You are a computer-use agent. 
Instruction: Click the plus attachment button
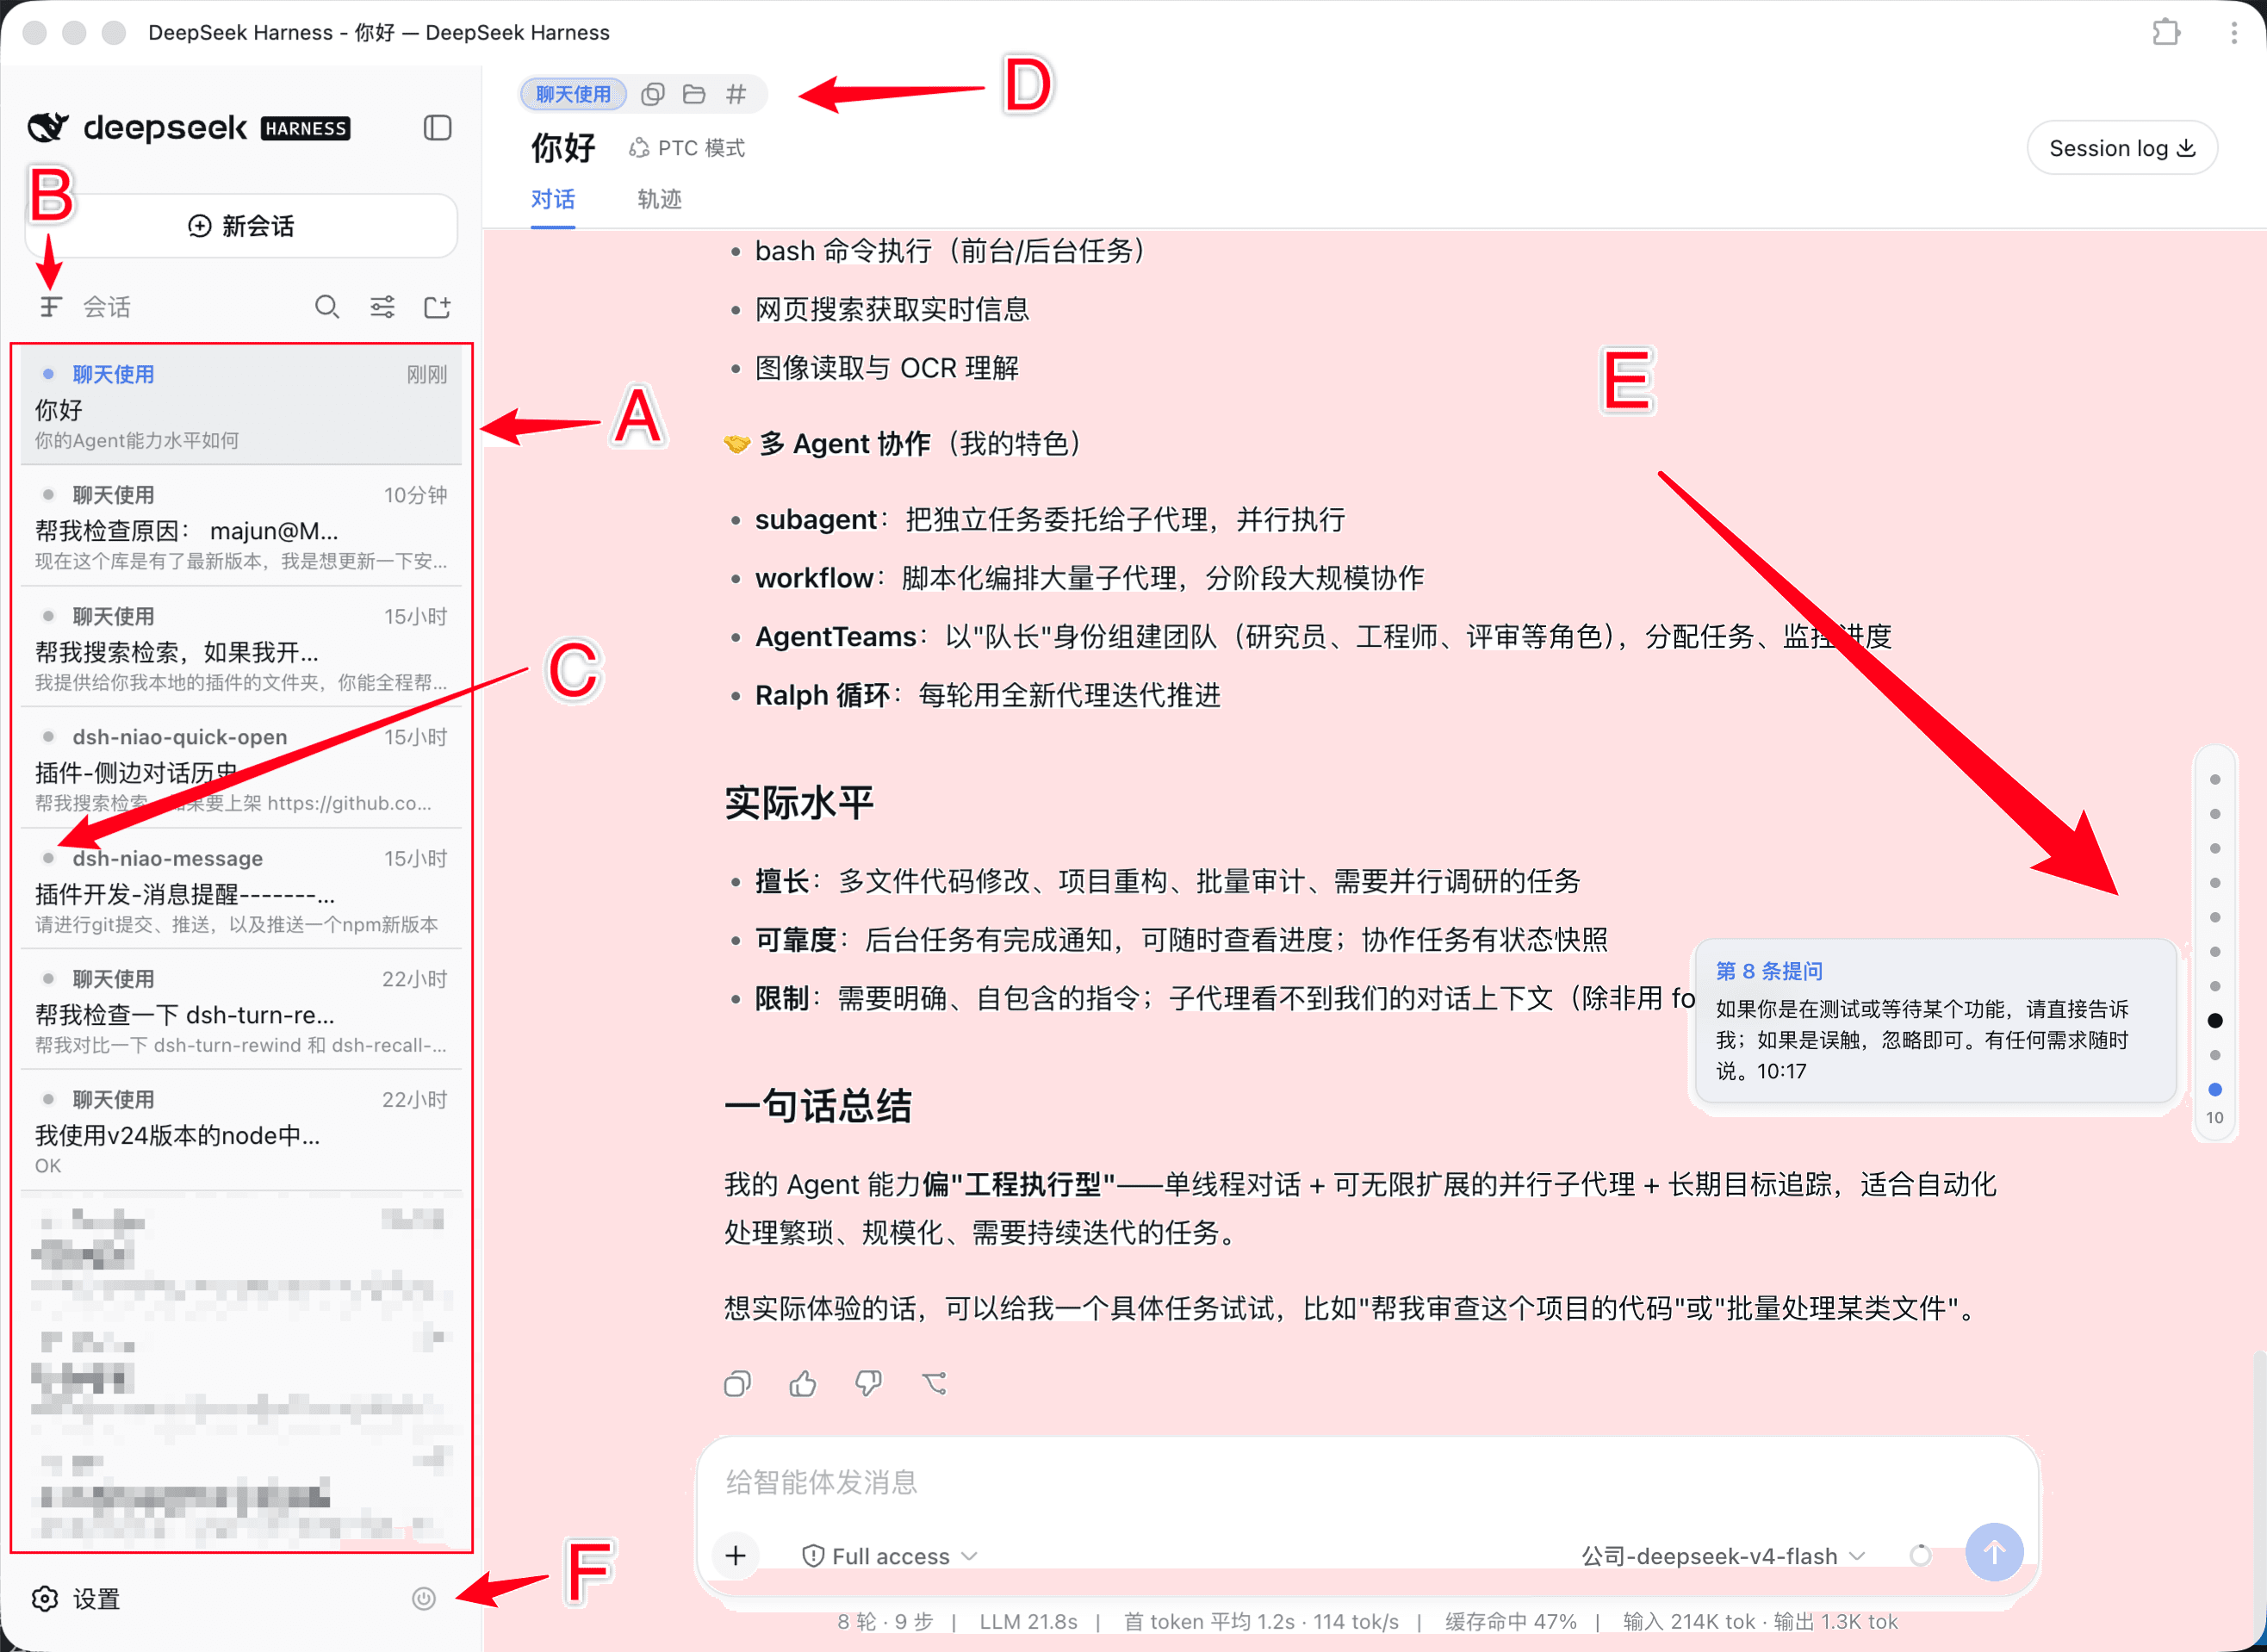(736, 1555)
